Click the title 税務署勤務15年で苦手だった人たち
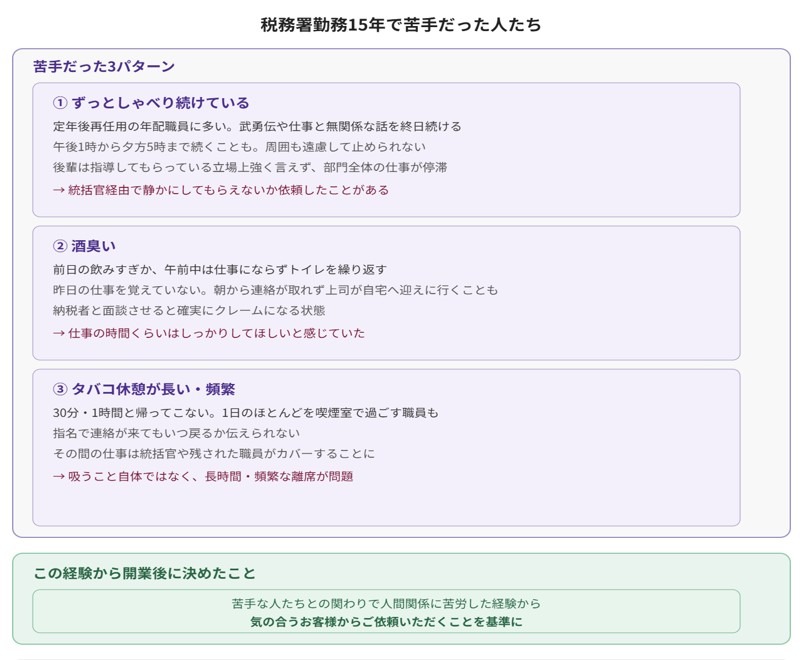The width and height of the screenshot is (802, 660). (401, 25)
